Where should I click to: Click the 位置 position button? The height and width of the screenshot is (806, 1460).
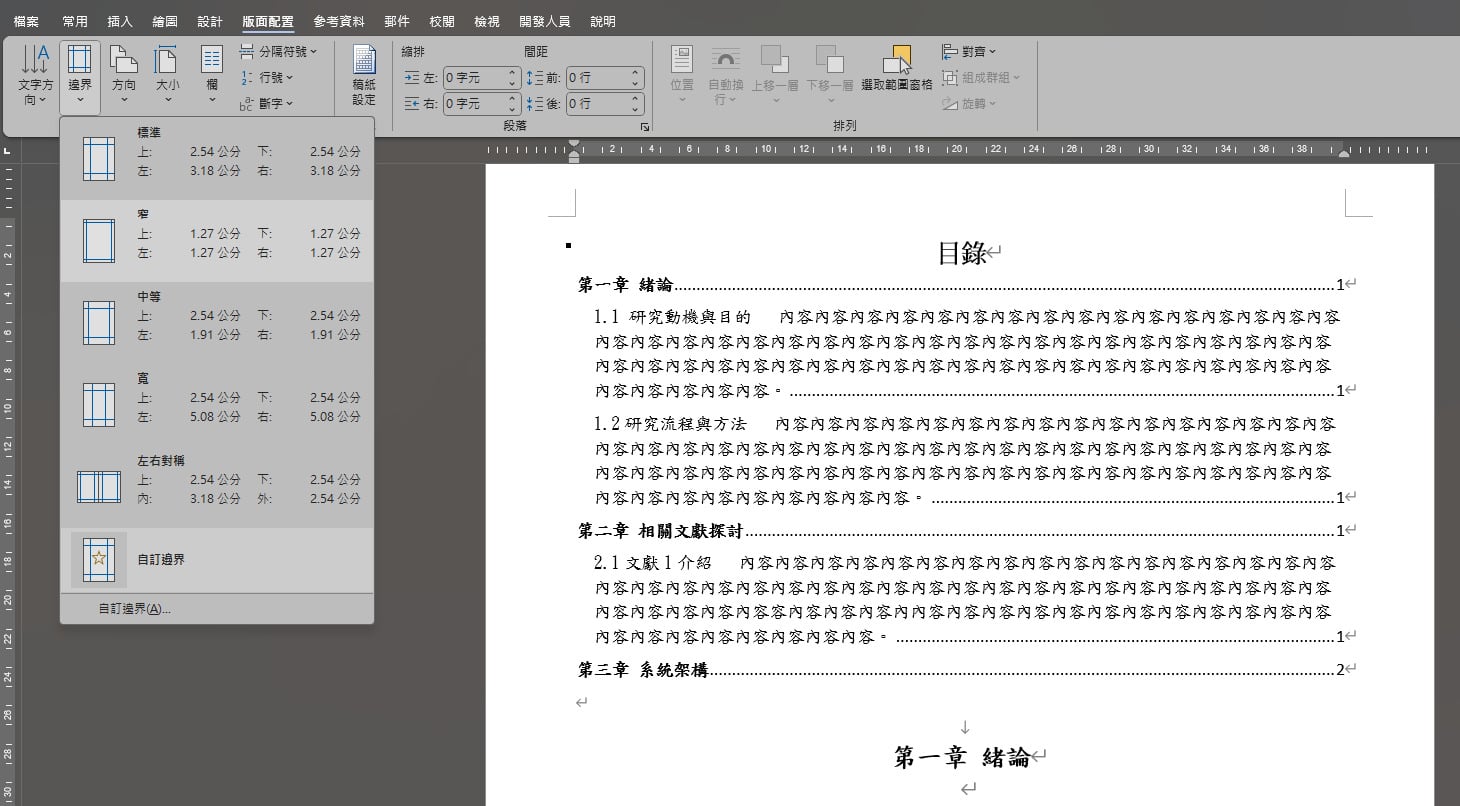point(682,75)
